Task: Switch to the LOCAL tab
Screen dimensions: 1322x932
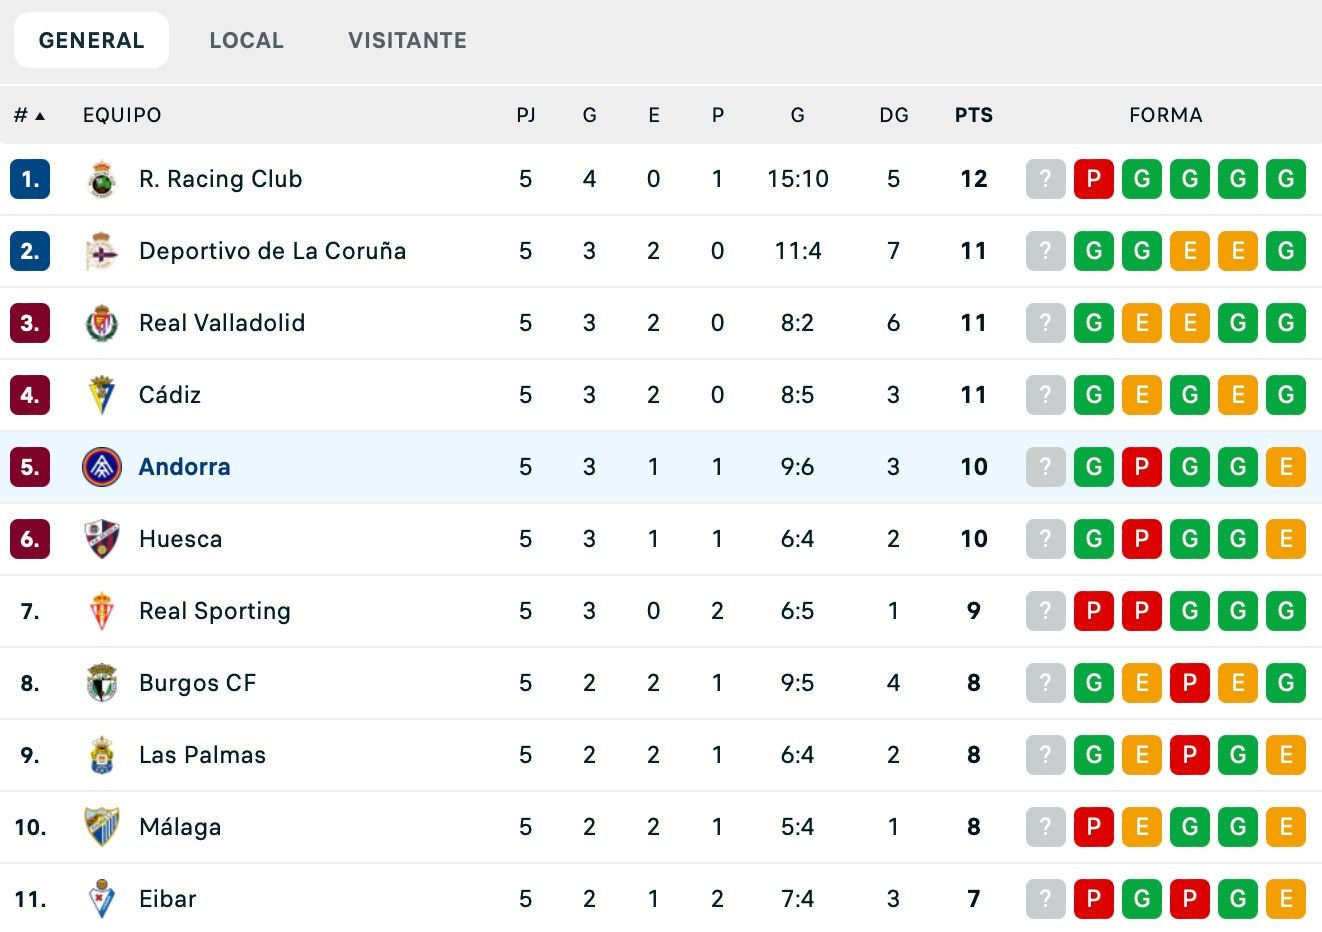Action: (x=246, y=40)
